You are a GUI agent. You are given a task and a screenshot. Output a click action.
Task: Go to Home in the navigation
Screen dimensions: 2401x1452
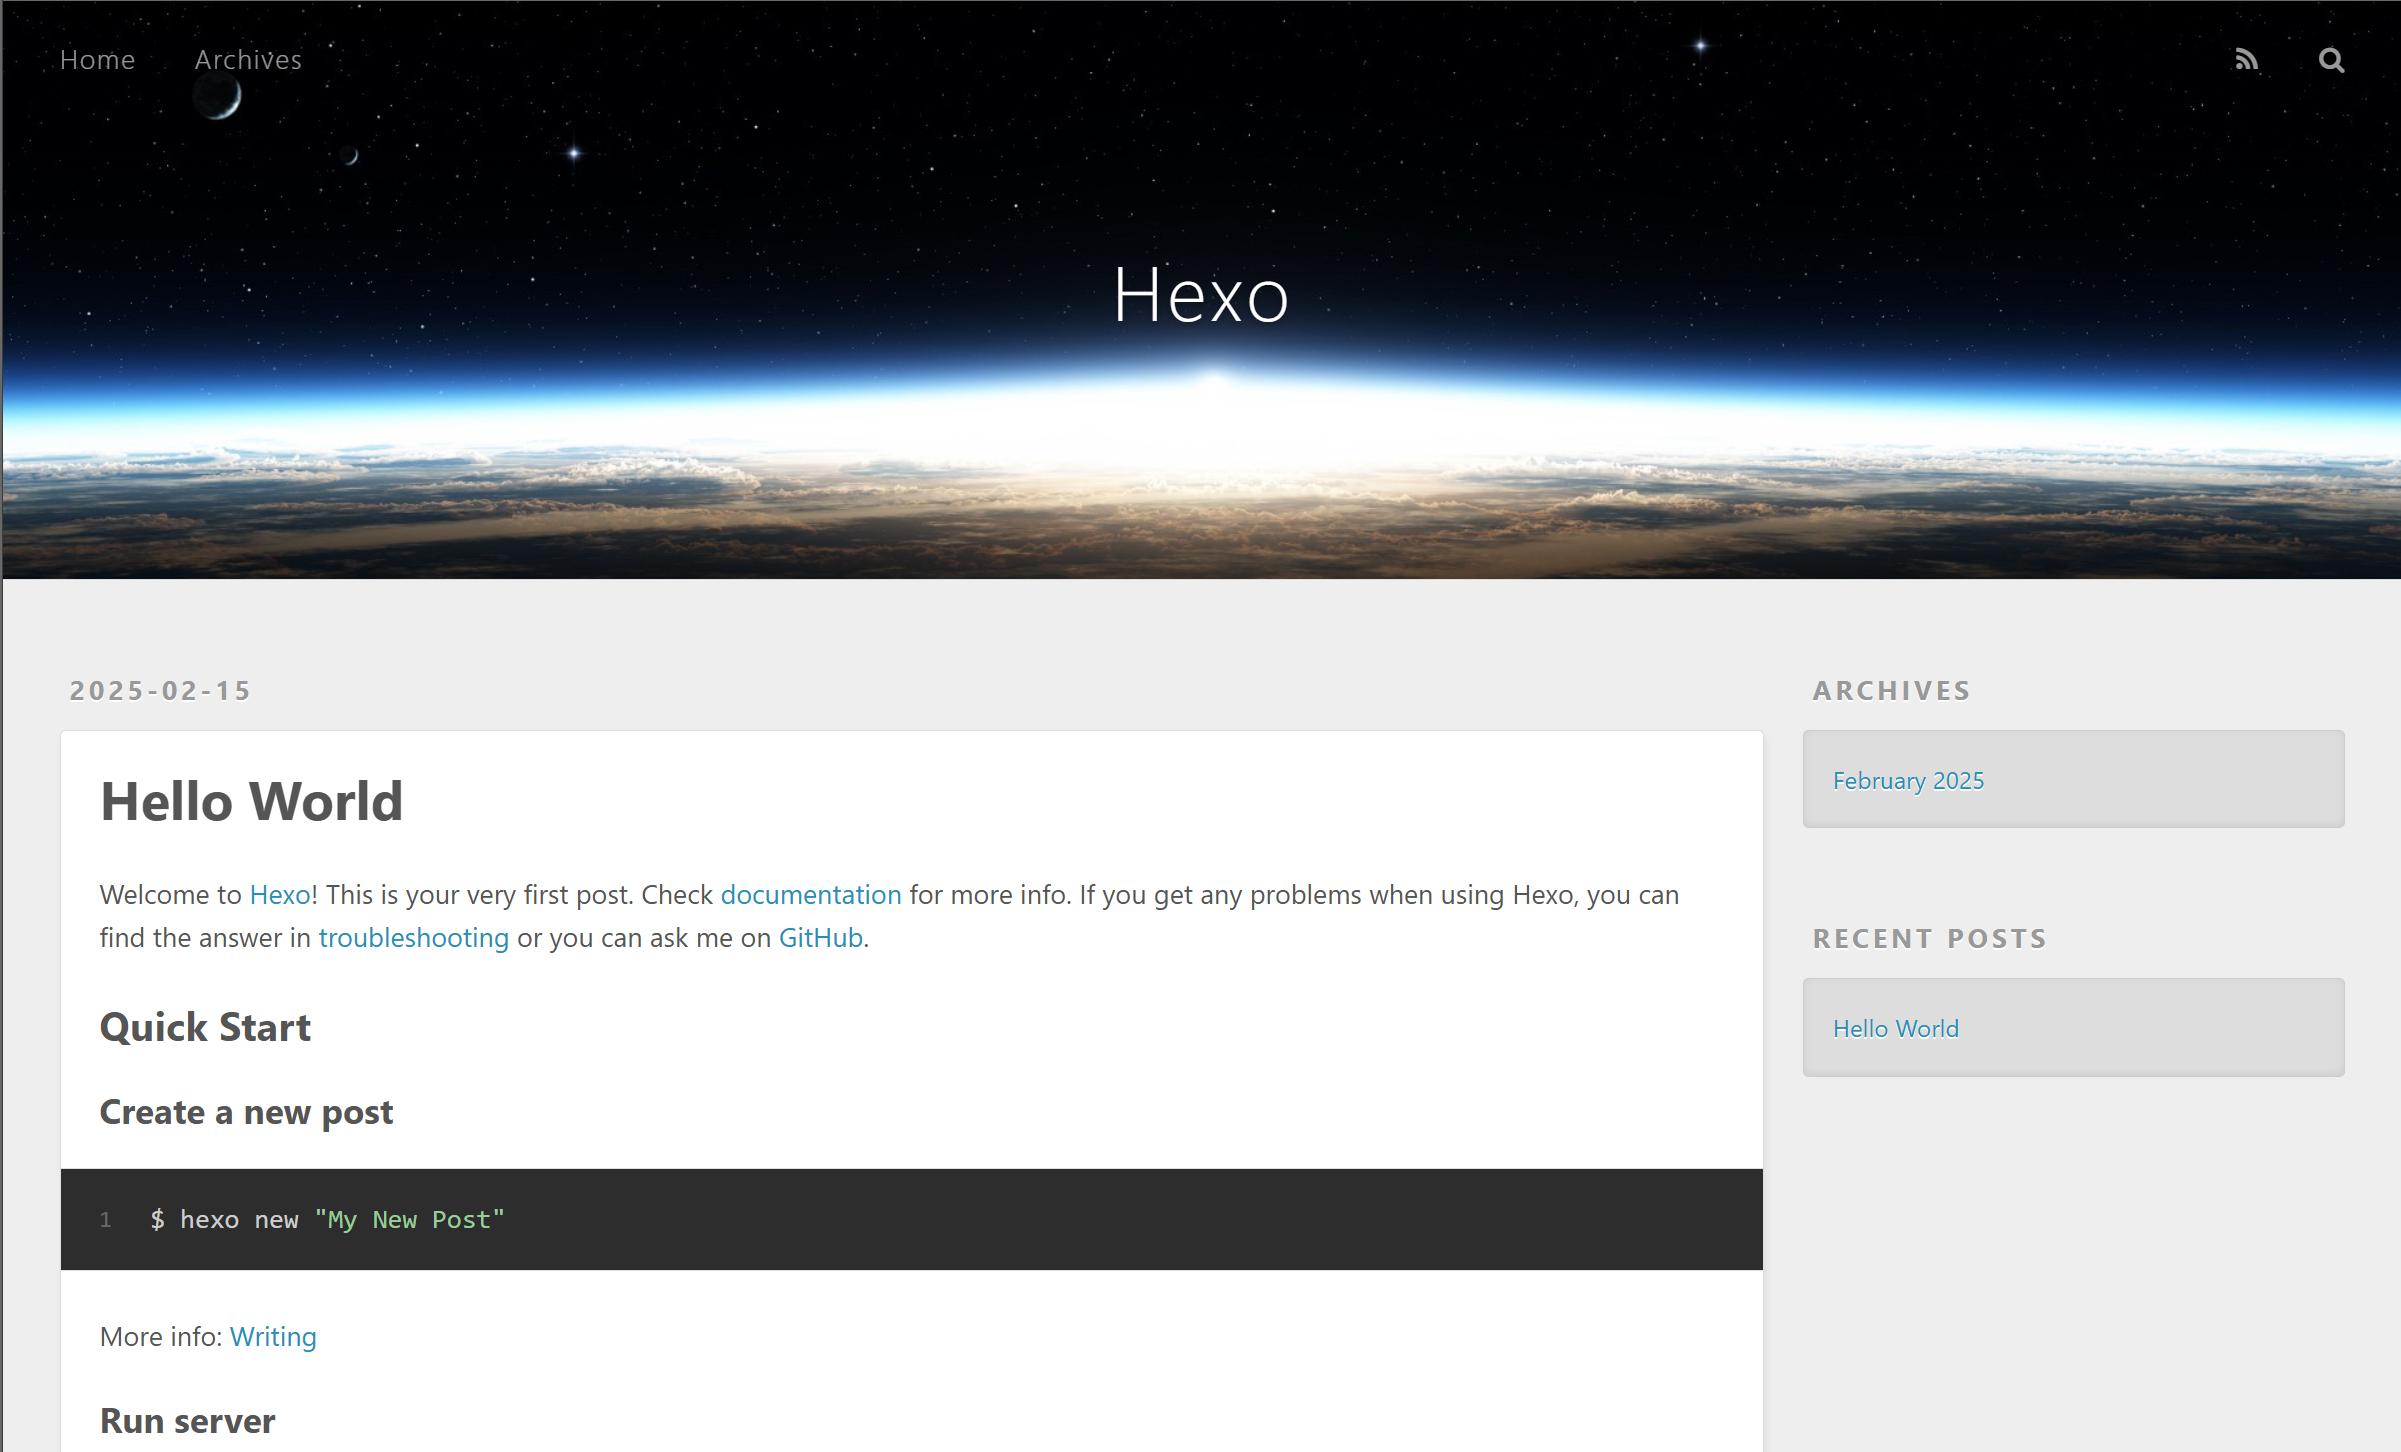(97, 60)
